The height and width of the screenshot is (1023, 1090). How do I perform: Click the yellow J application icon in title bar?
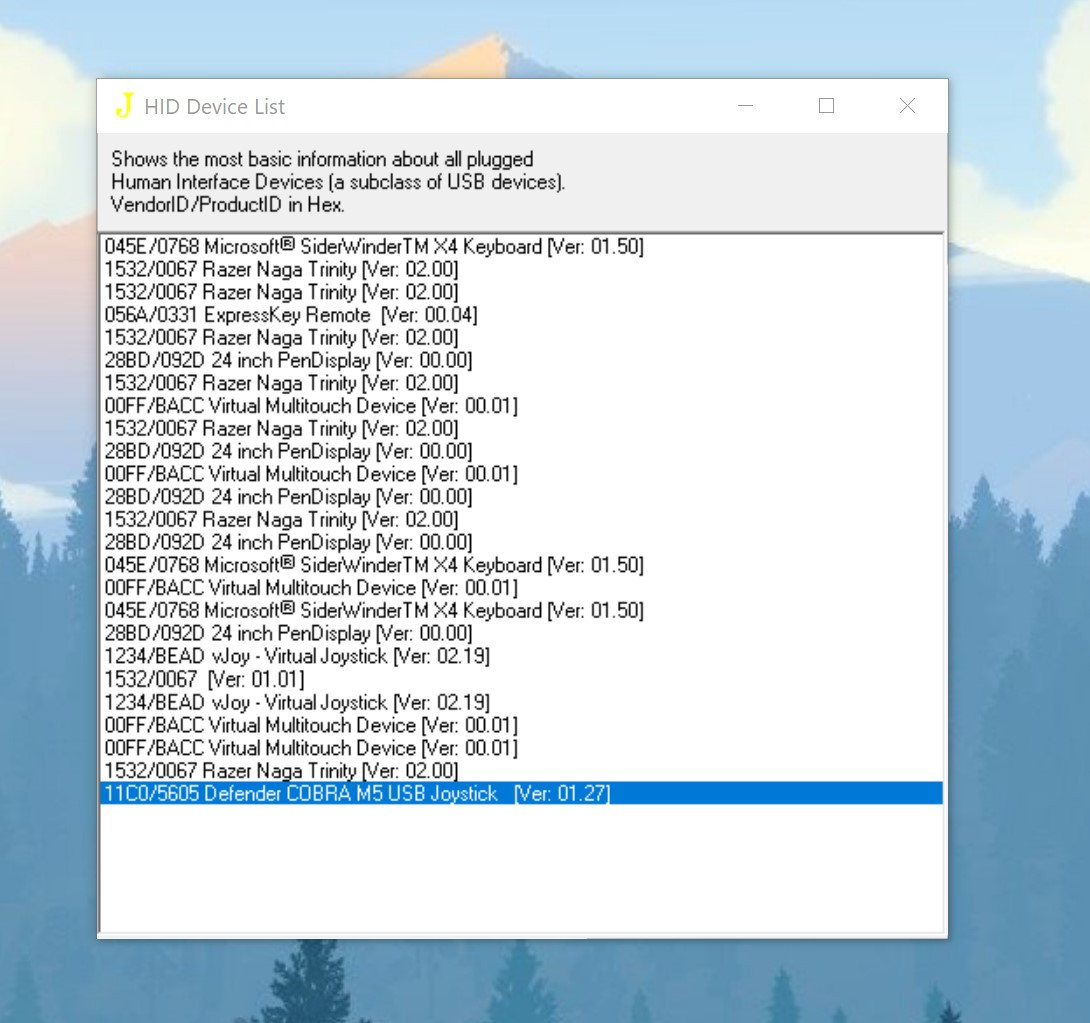pyautogui.click(x=124, y=106)
